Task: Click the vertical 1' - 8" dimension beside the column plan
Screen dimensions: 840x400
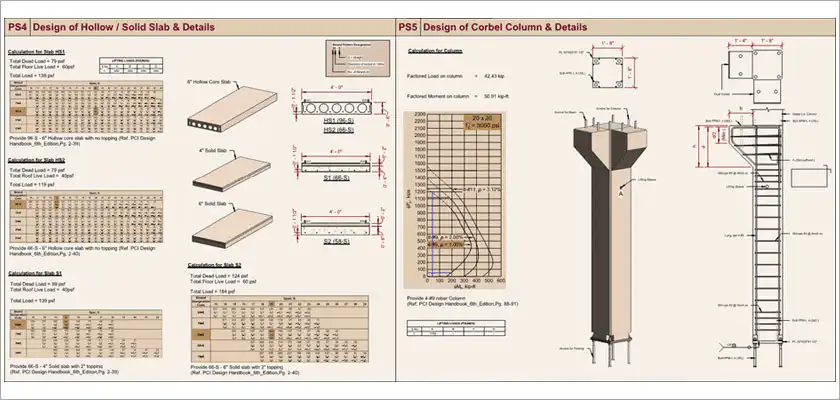Action: (632, 72)
